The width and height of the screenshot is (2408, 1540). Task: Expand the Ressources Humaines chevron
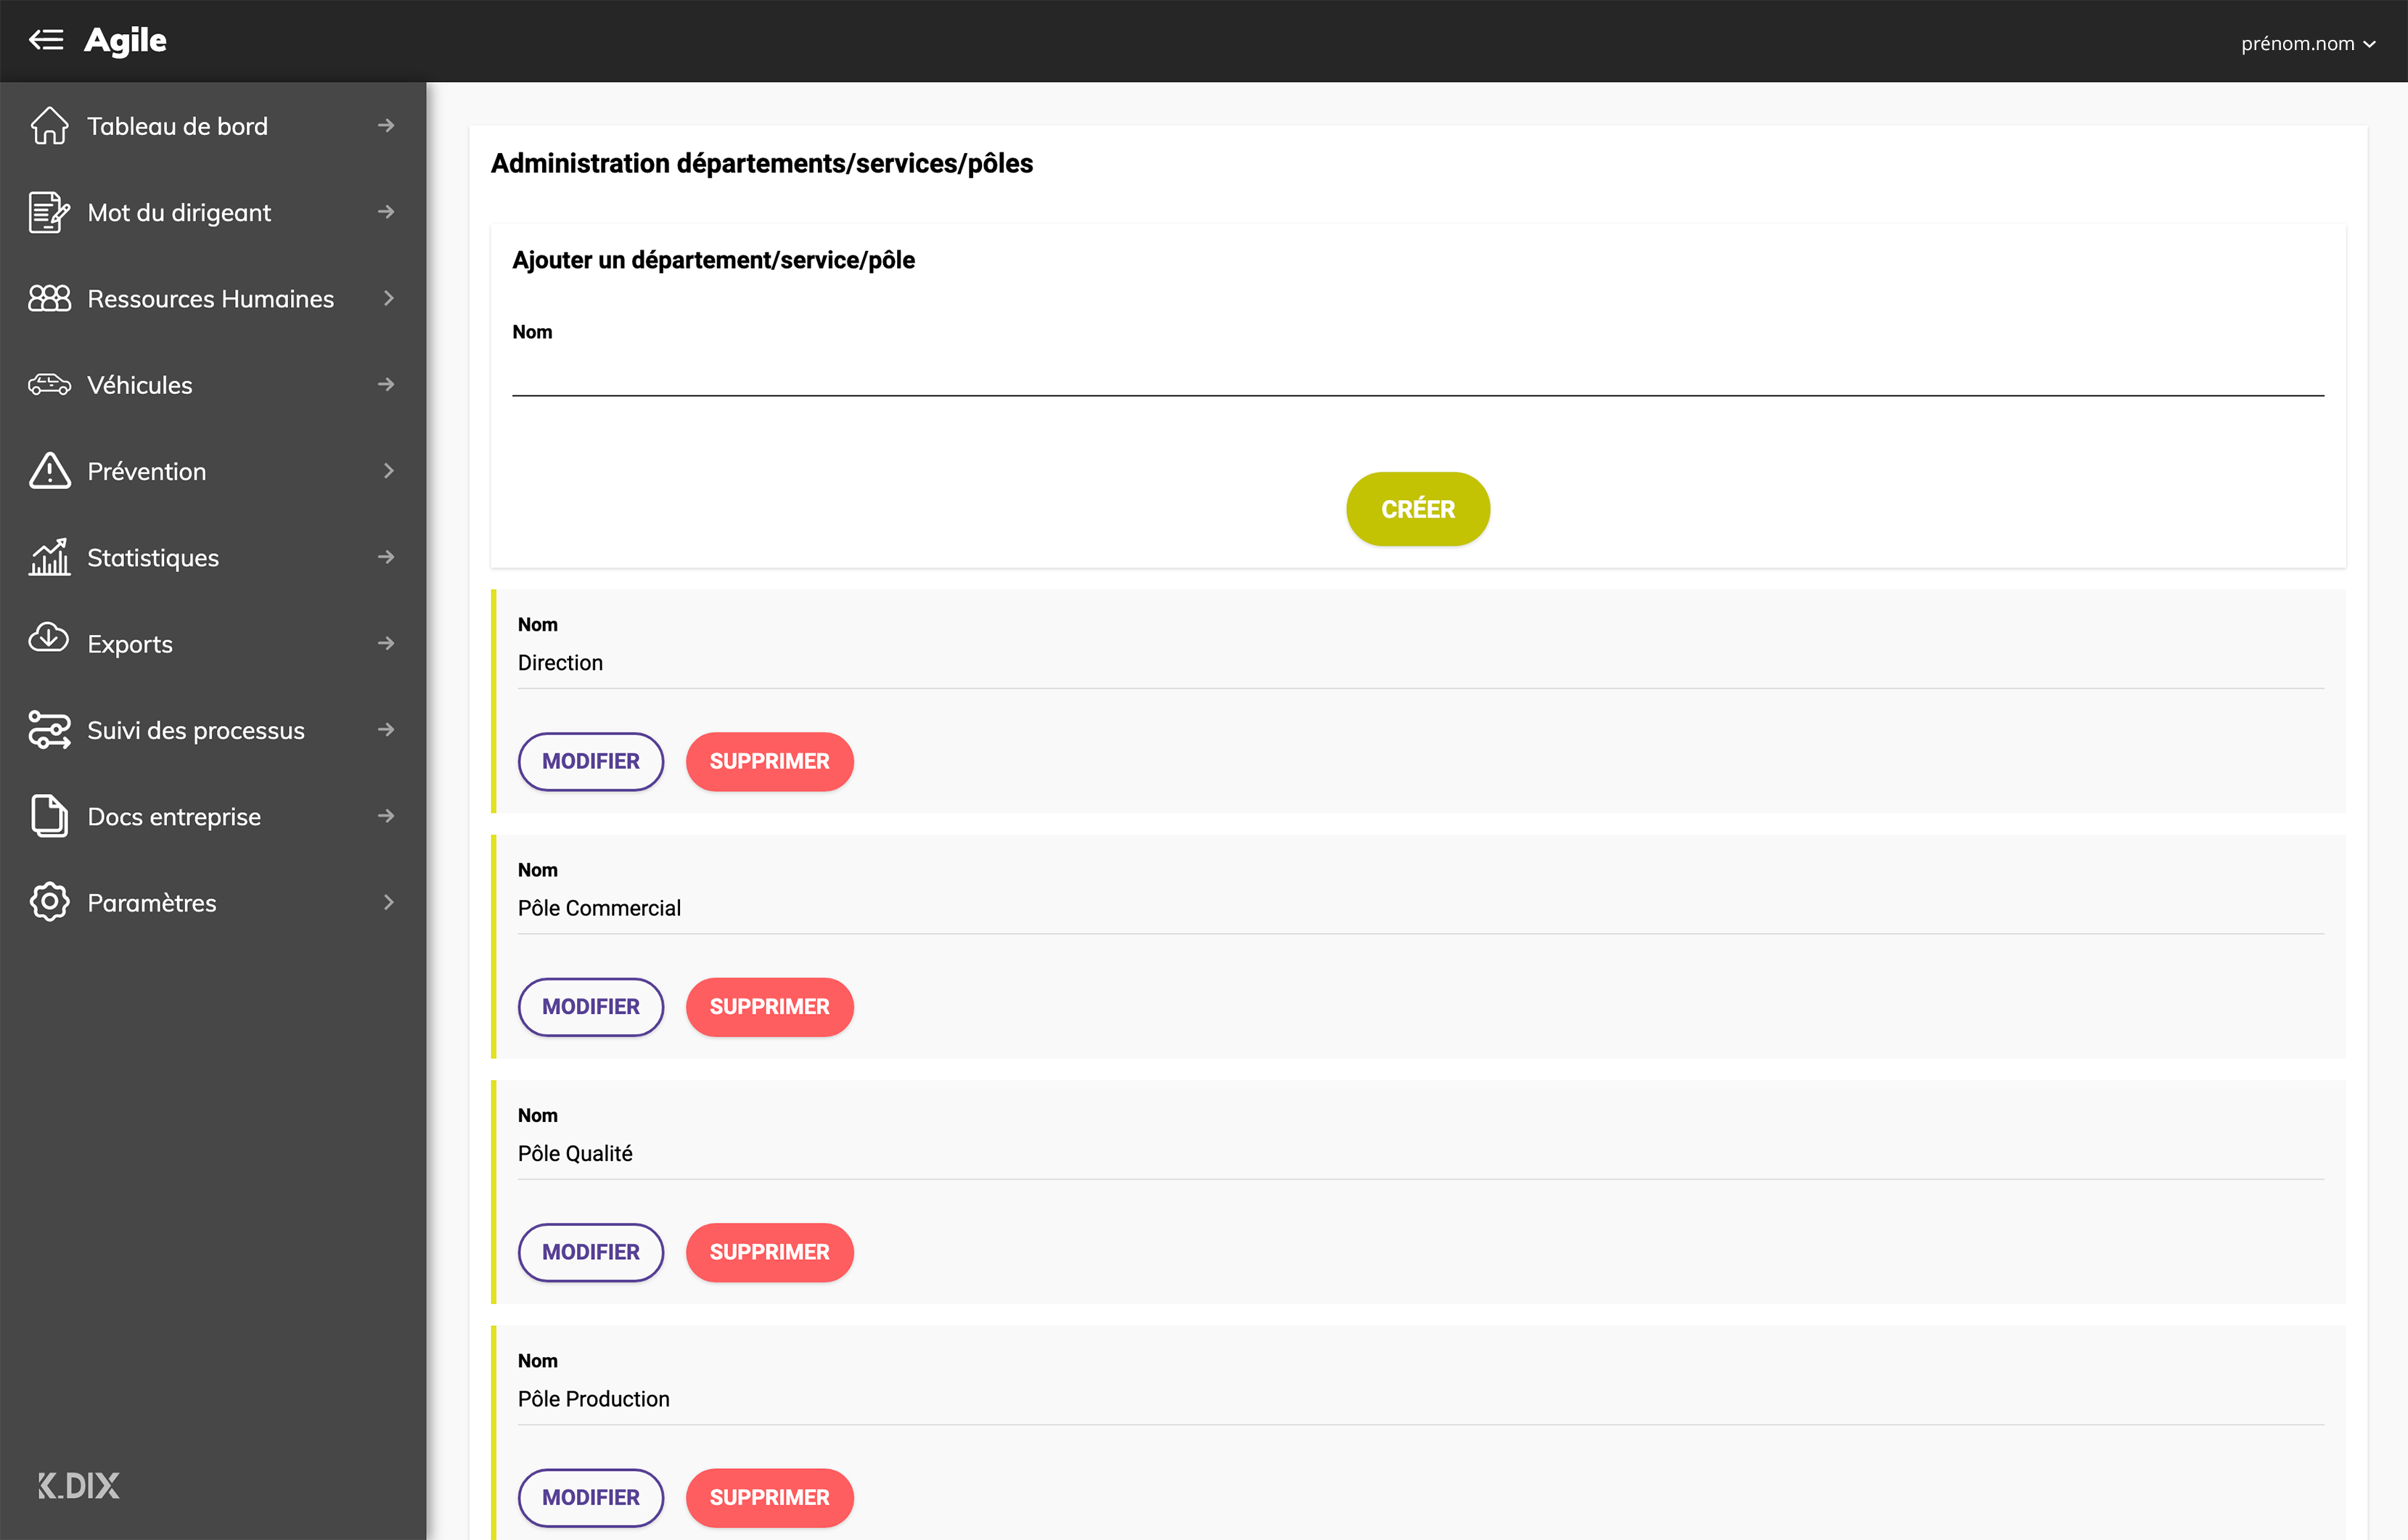point(388,298)
